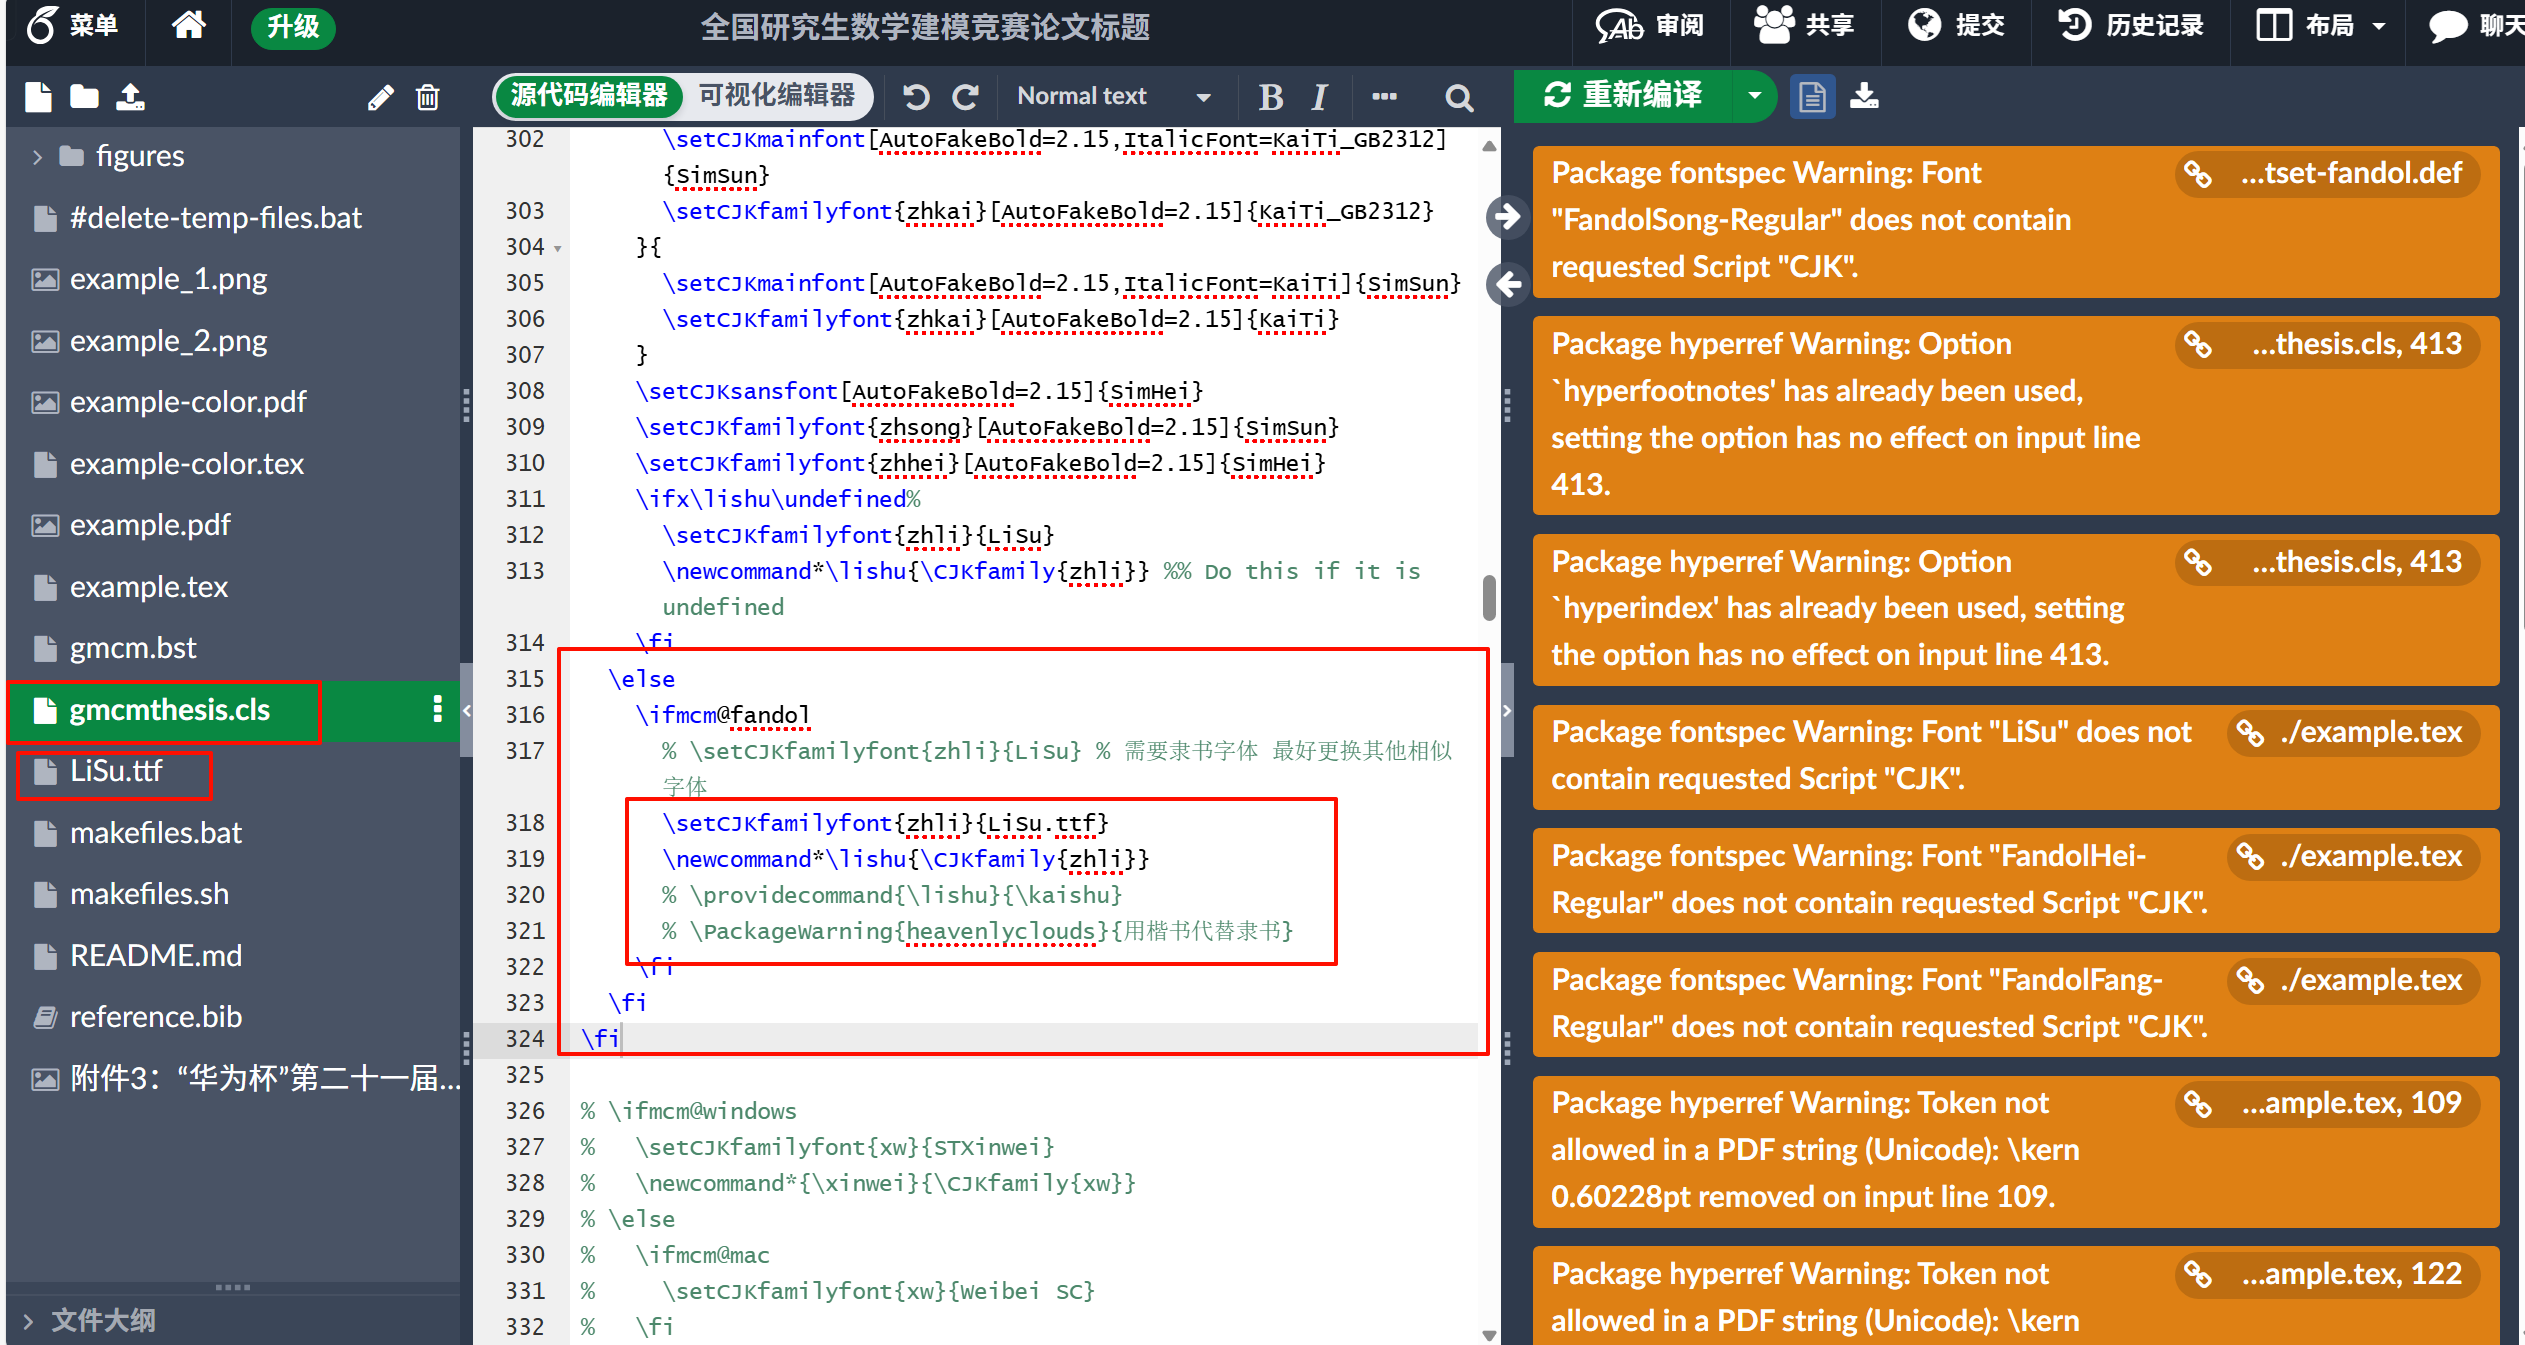
Task: Rename file with the pencil icon
Action: click(380, 97)
